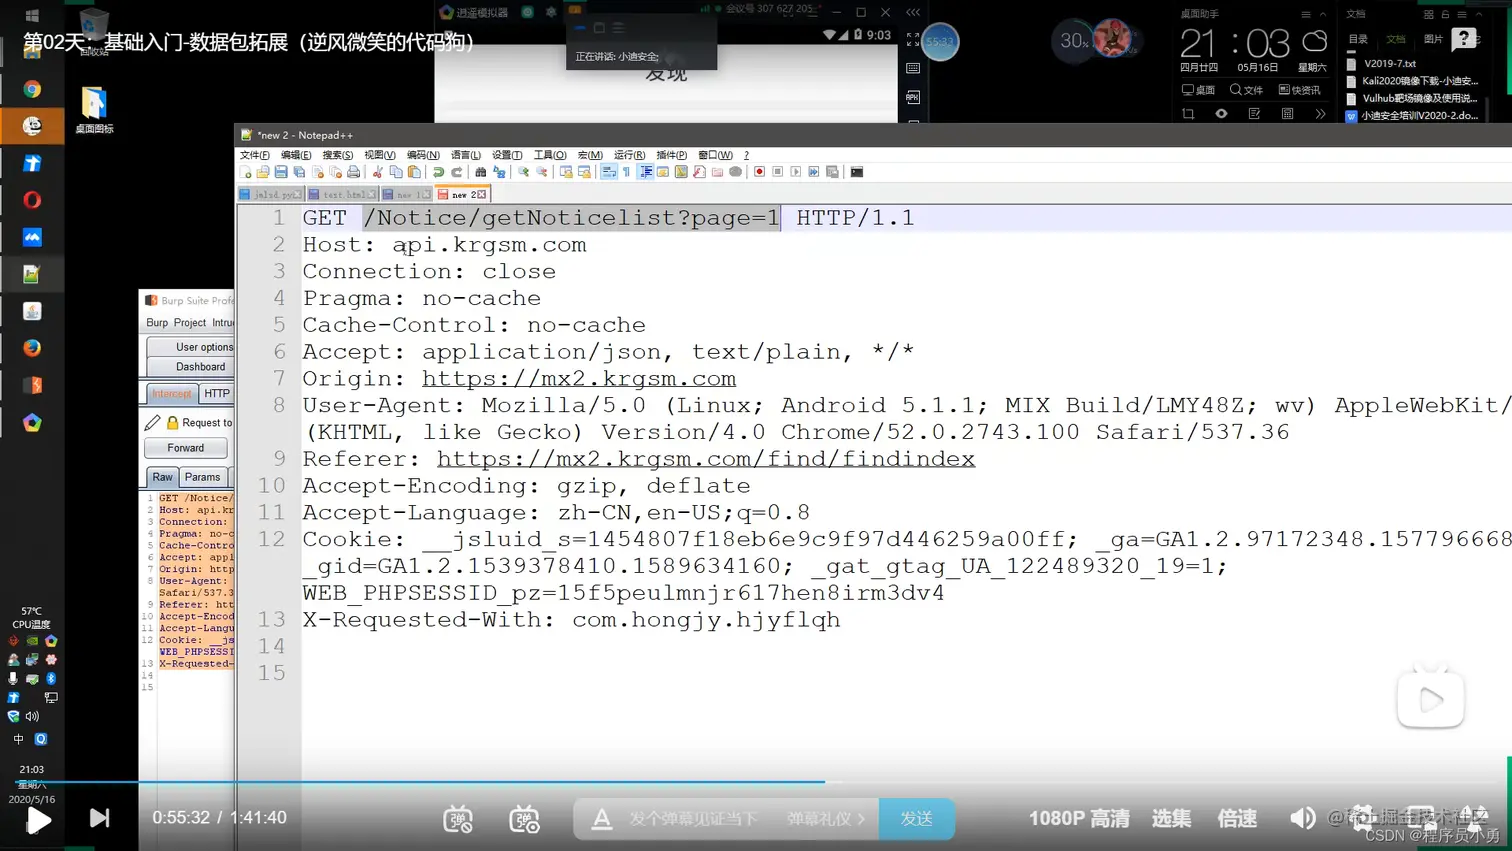Click the Open file toolbar icon

point(263,172)
